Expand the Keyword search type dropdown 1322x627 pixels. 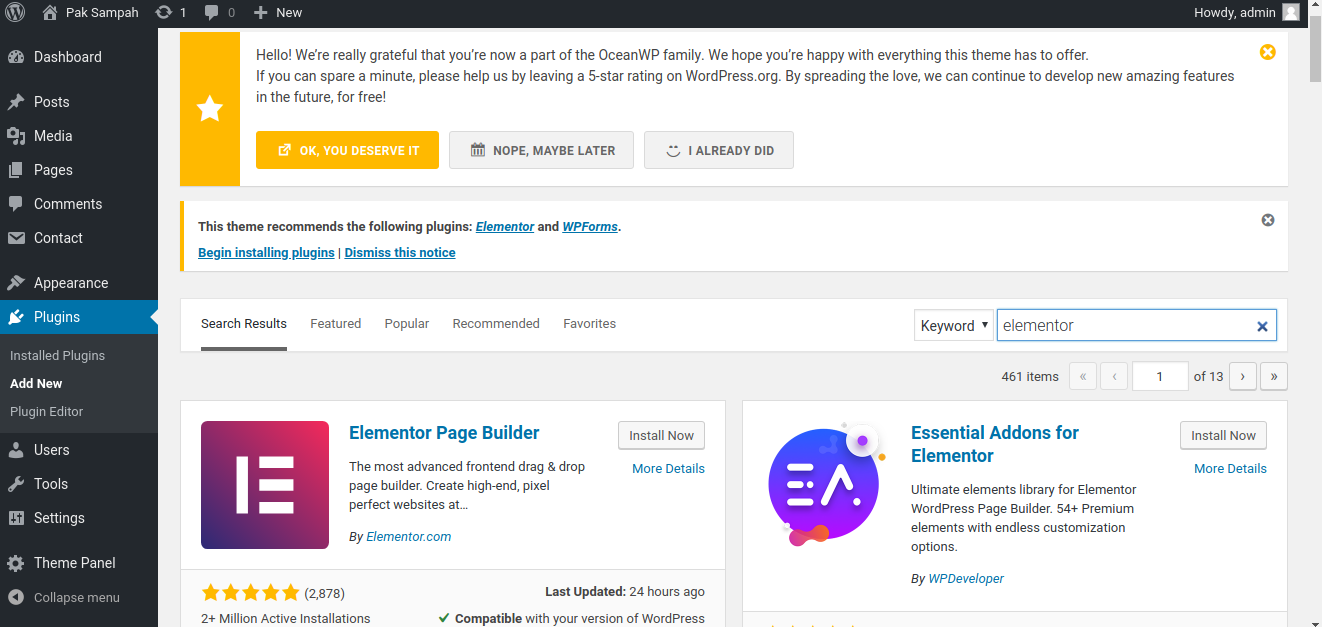pos(953,325)
